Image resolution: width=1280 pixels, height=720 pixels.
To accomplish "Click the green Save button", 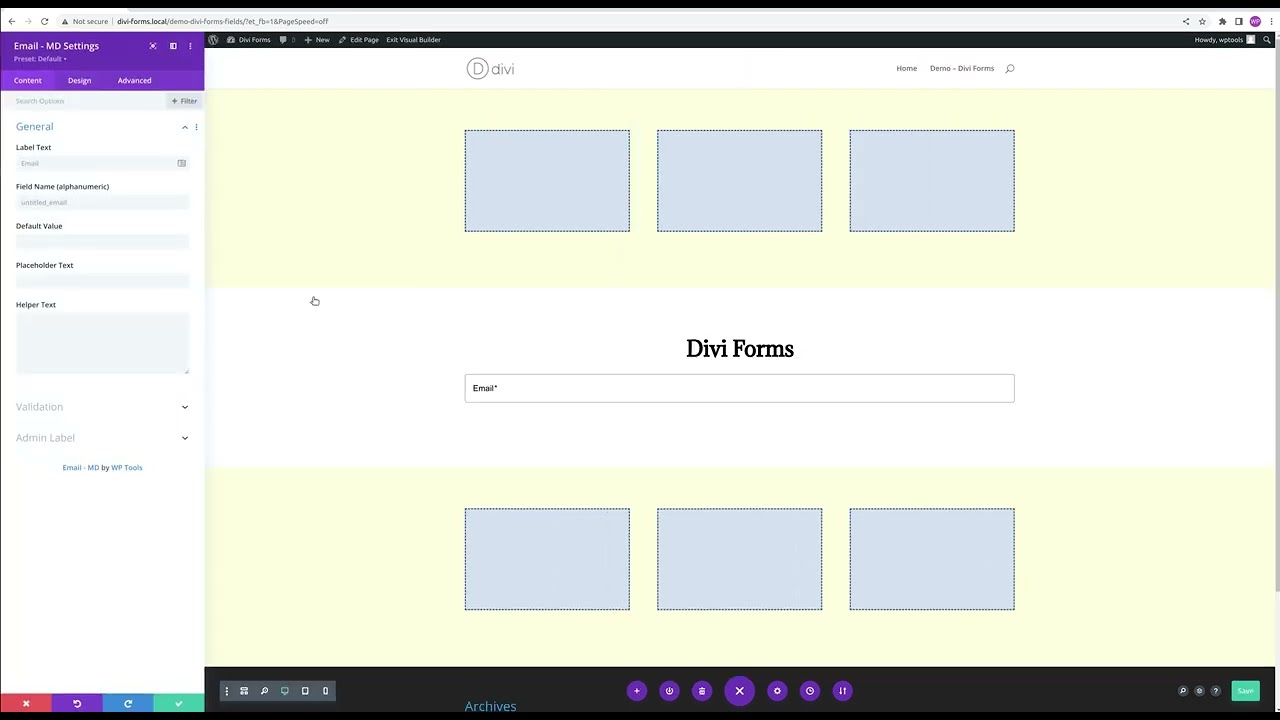I will [1245, 691].
